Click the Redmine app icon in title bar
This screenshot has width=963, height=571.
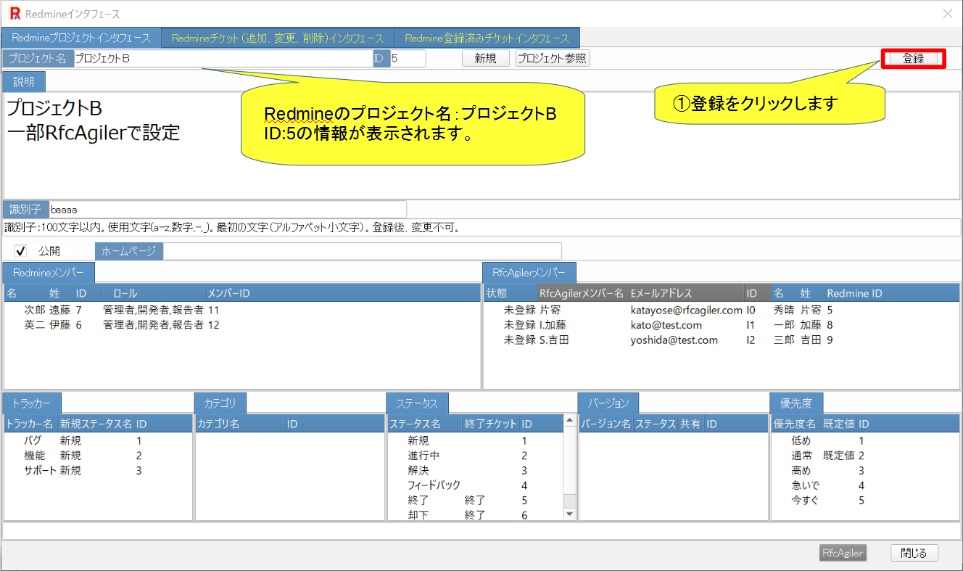15,14
